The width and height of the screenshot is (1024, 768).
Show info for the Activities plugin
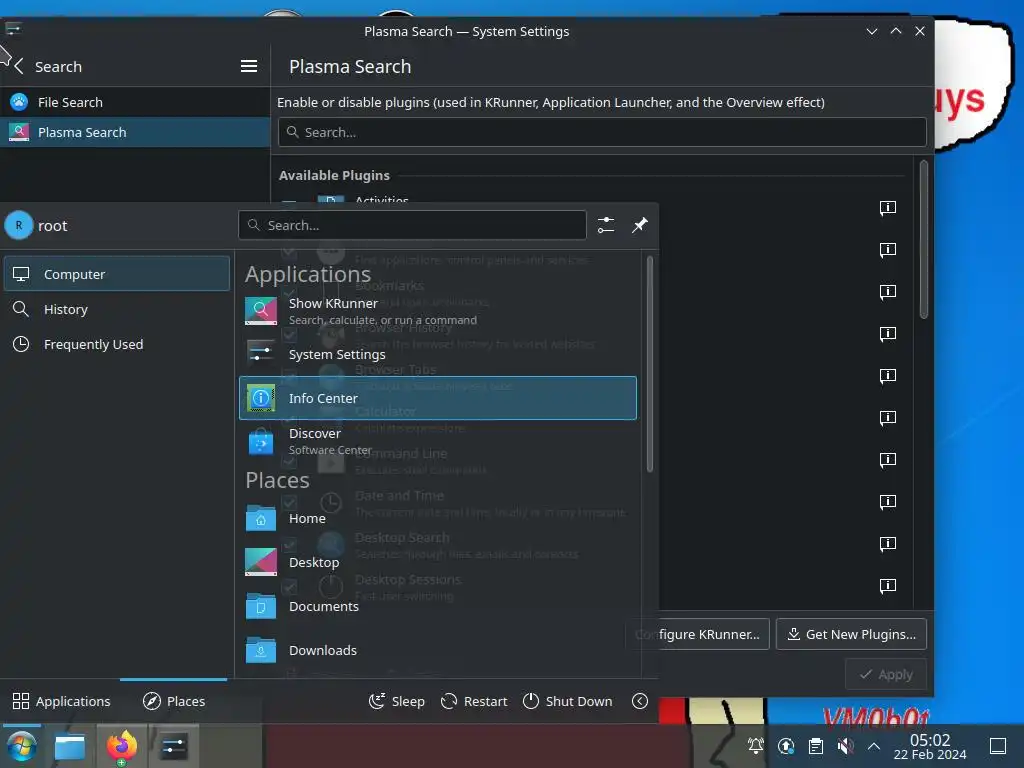[888, 208]
